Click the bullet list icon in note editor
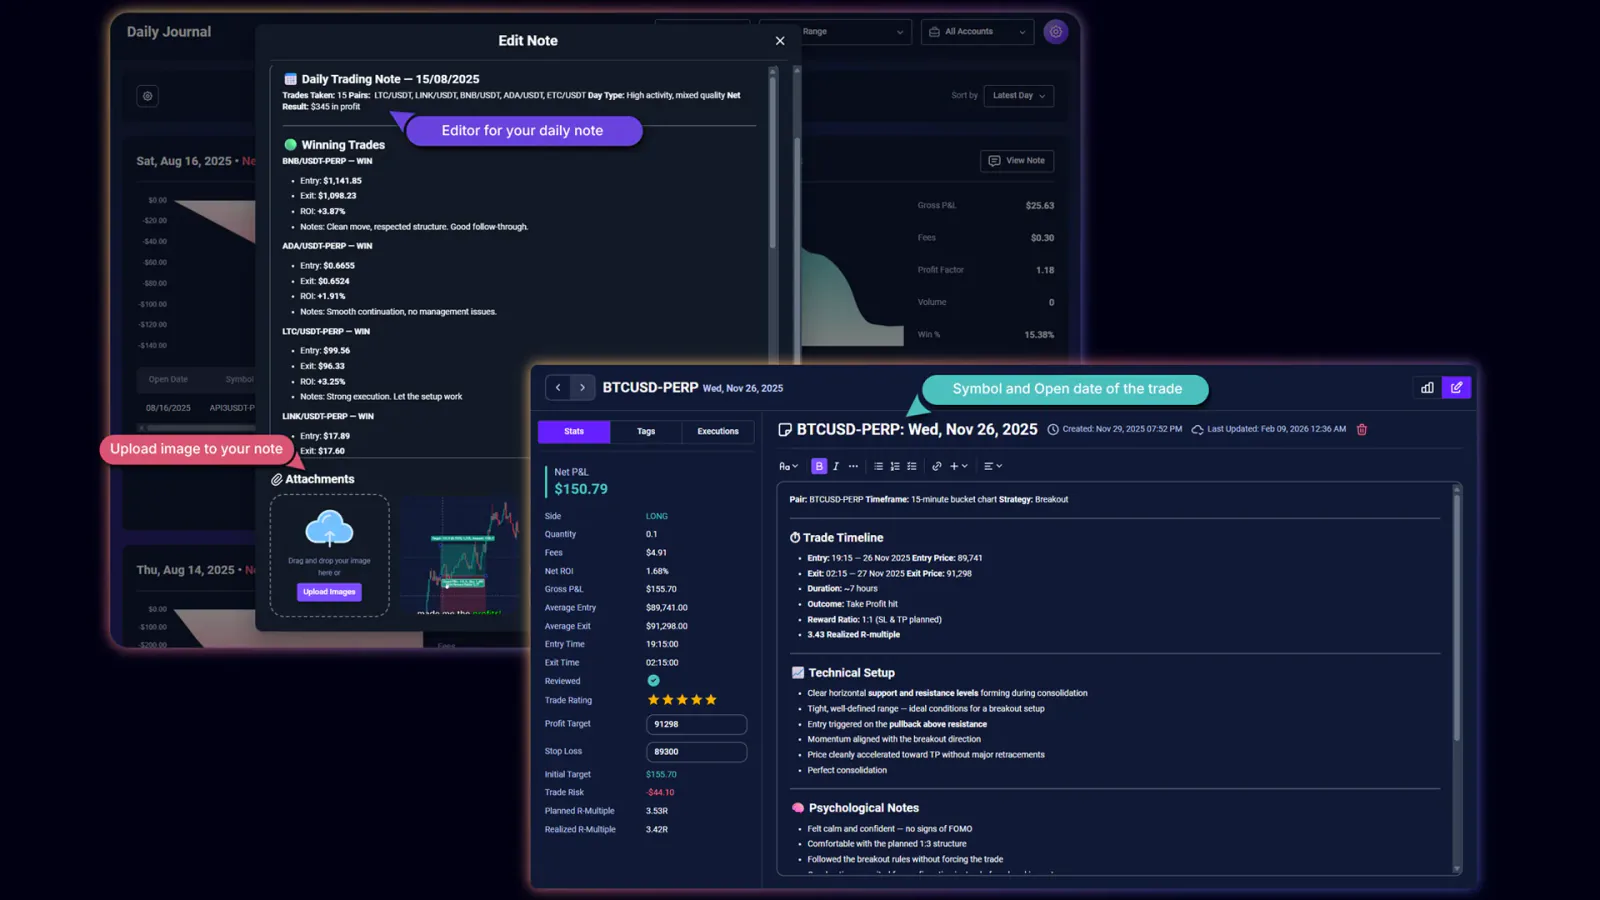 [878, 466]
